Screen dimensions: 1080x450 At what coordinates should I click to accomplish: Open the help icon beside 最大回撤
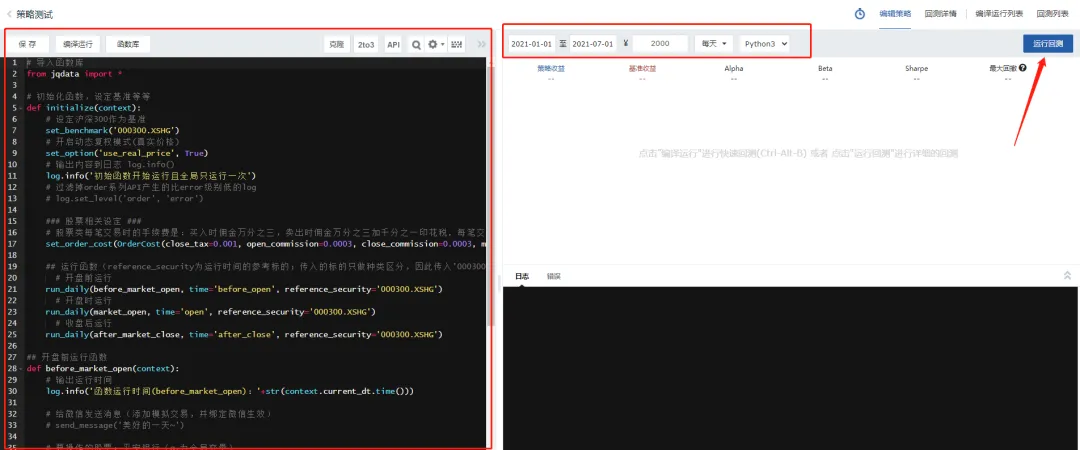[x=1023, y=68]
